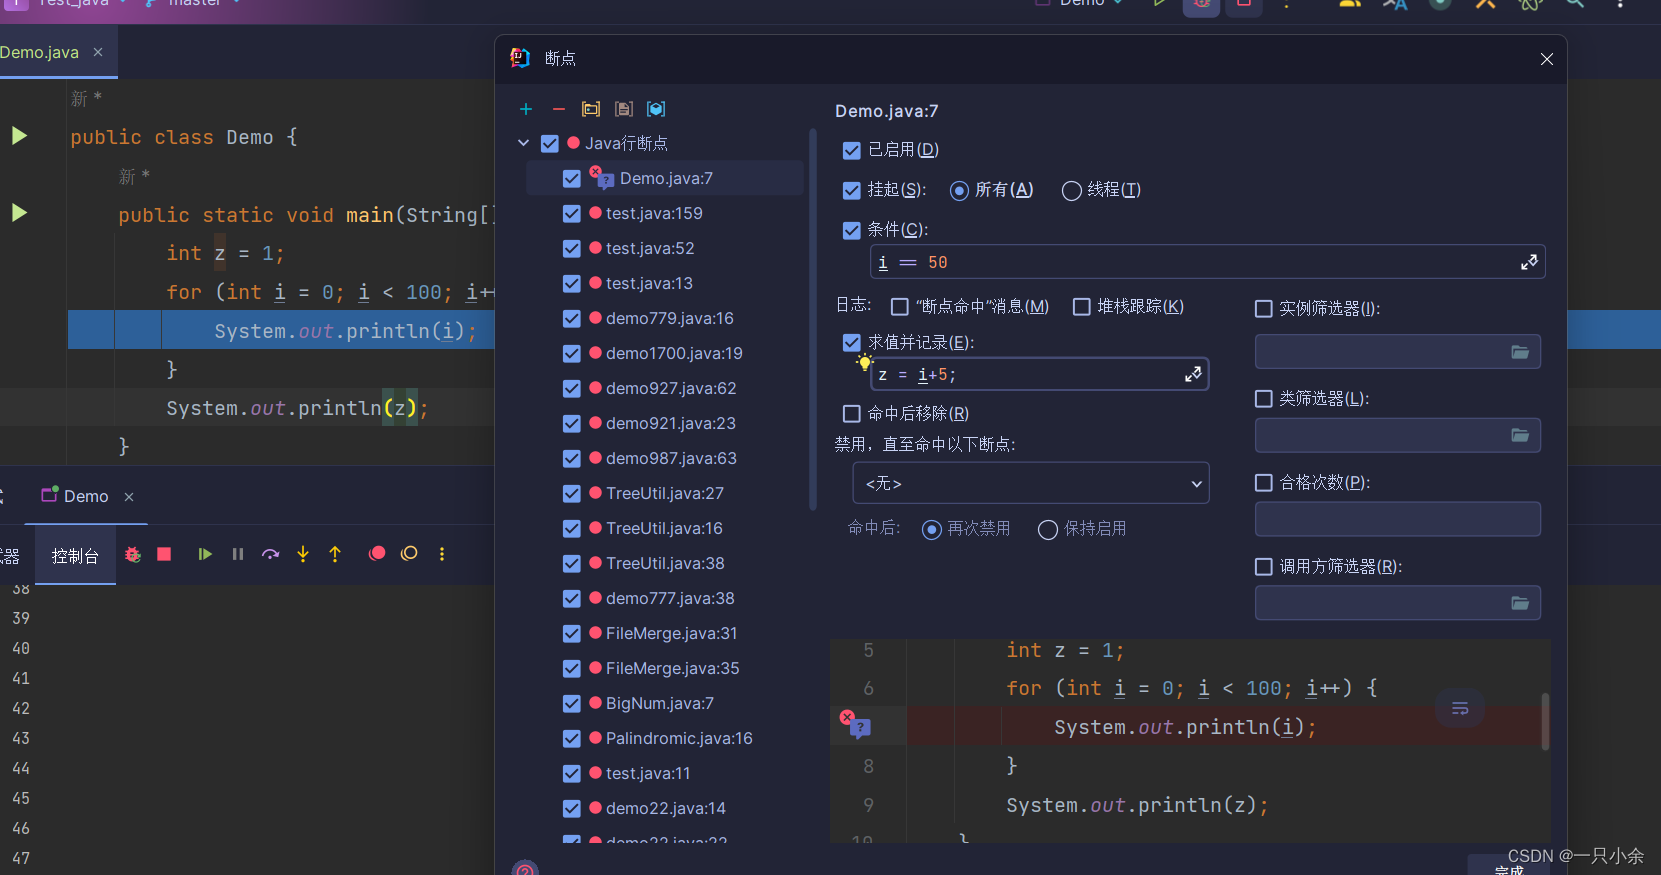Image resolution: width=1661 pixels, height=875 pixels.
Task: Enable 堆栈跟踪(K) checkbox
Action: click(x=1082, y=307)
